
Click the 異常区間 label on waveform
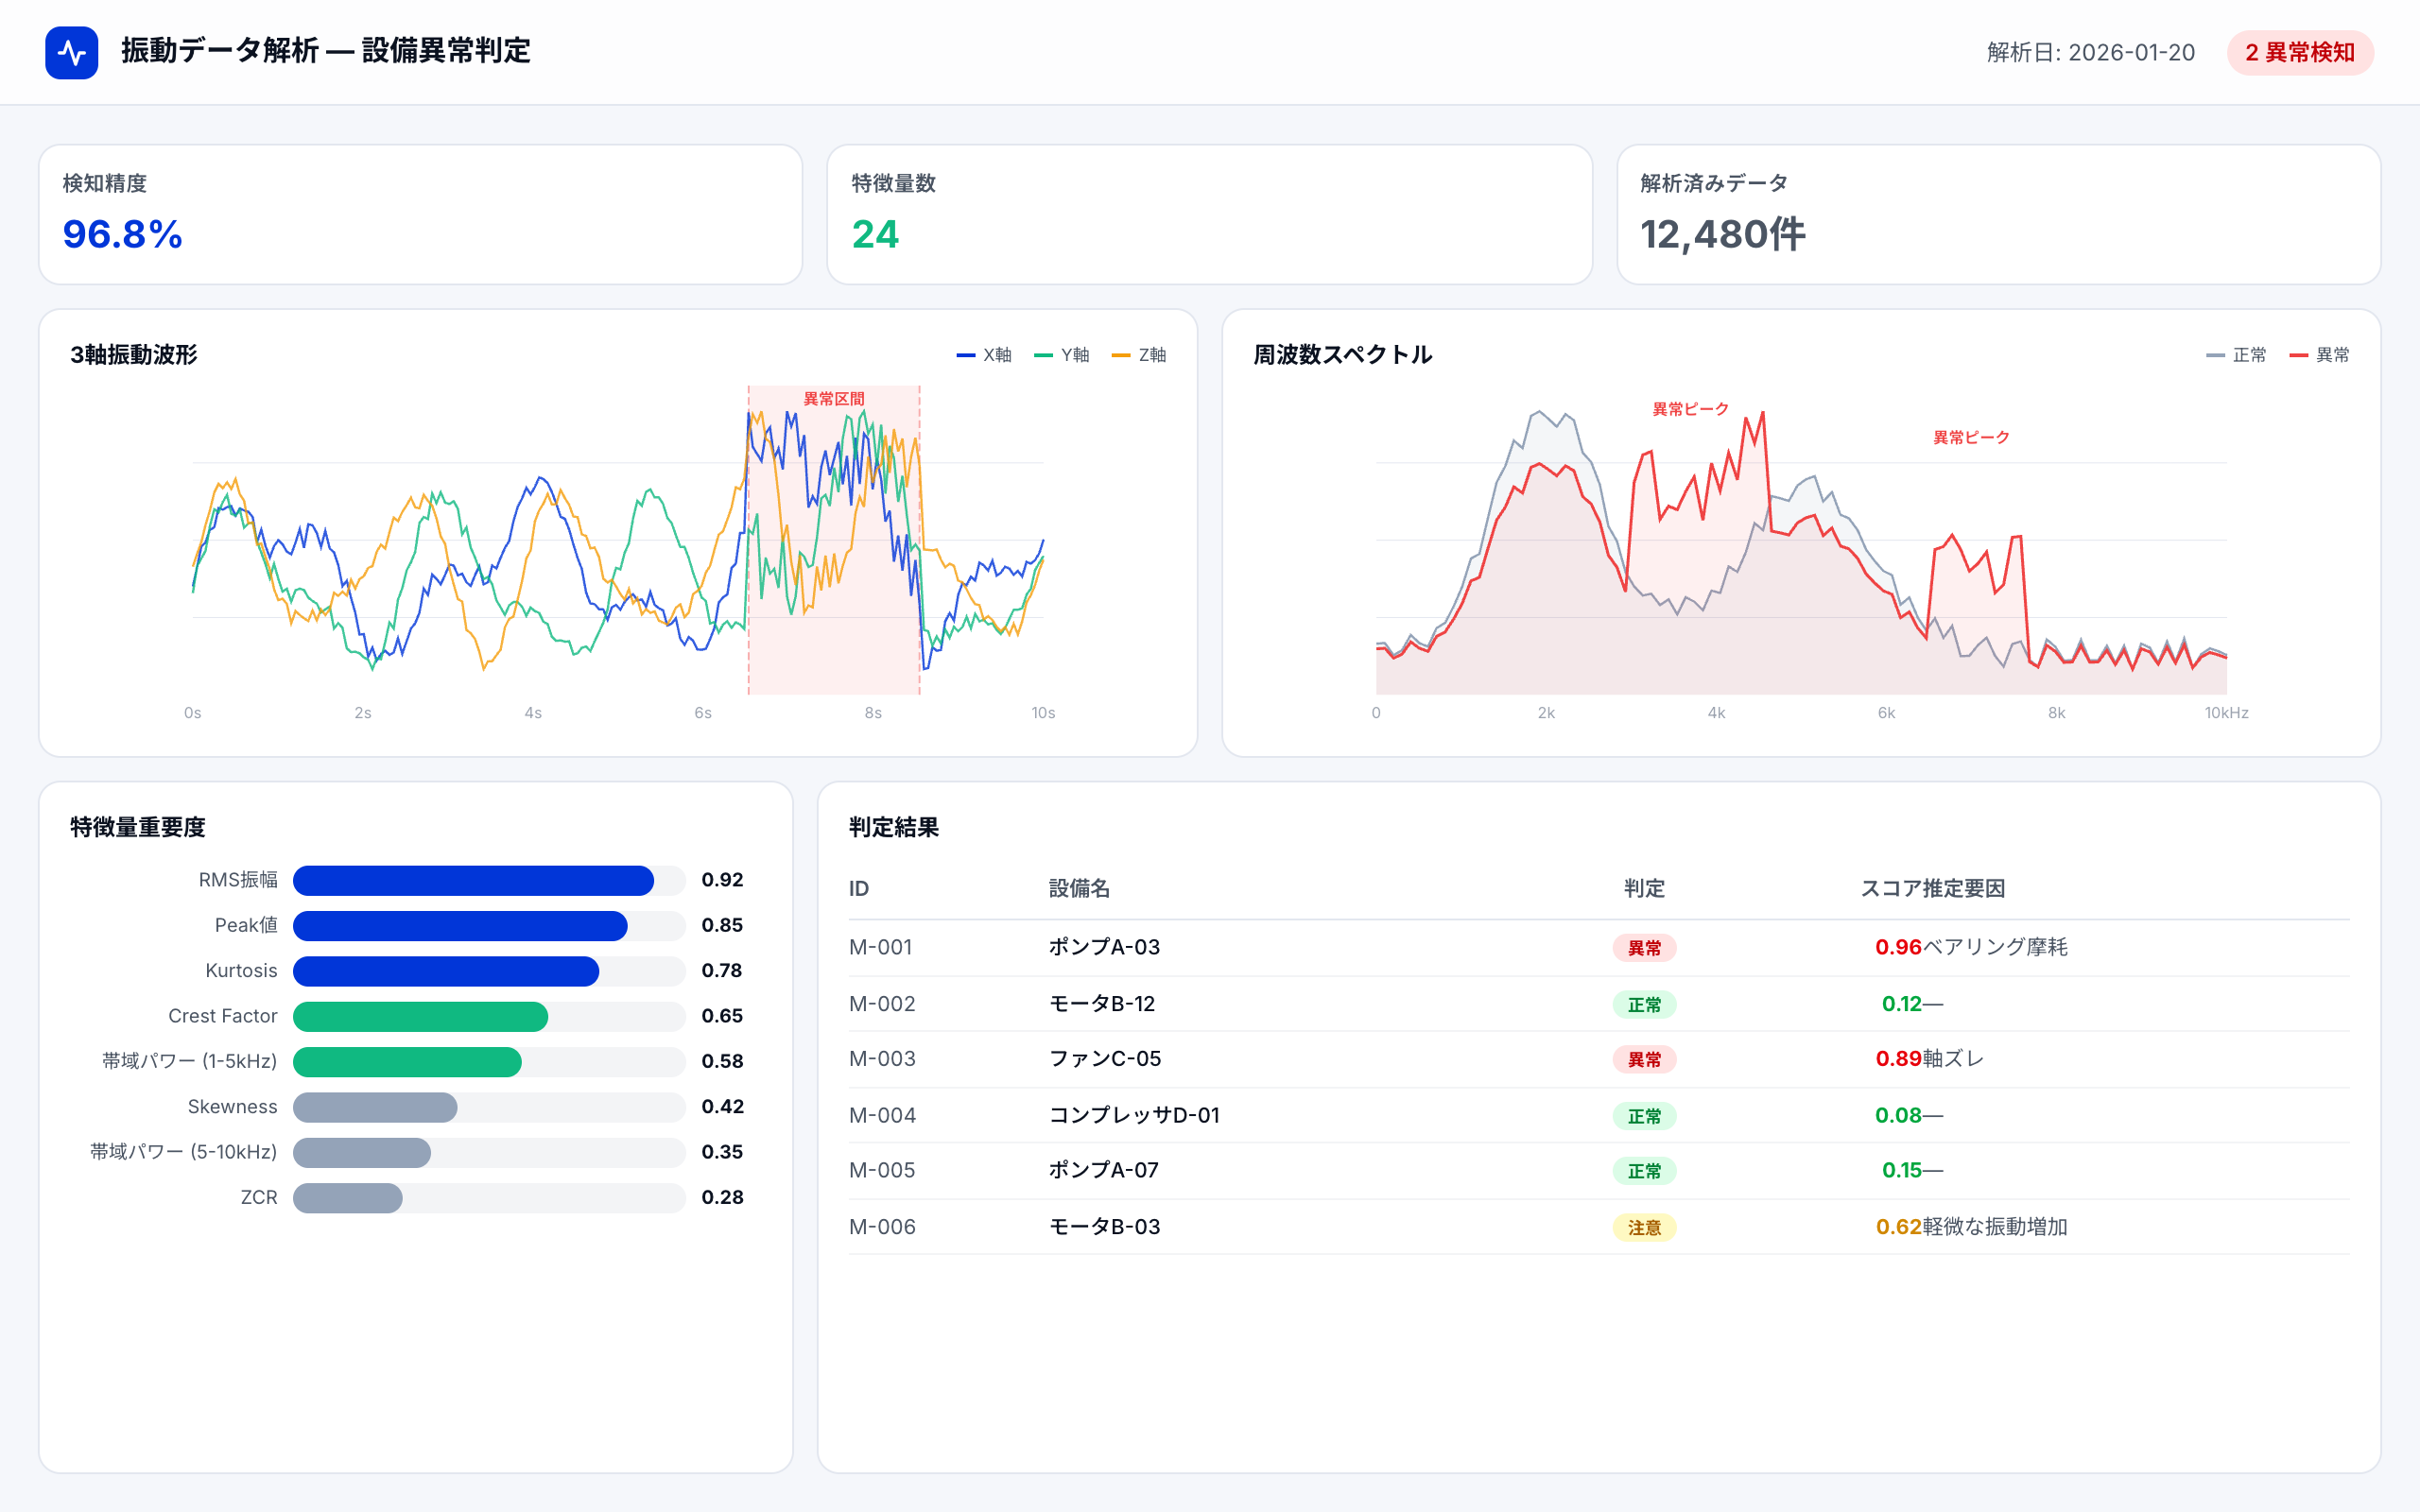834,399
